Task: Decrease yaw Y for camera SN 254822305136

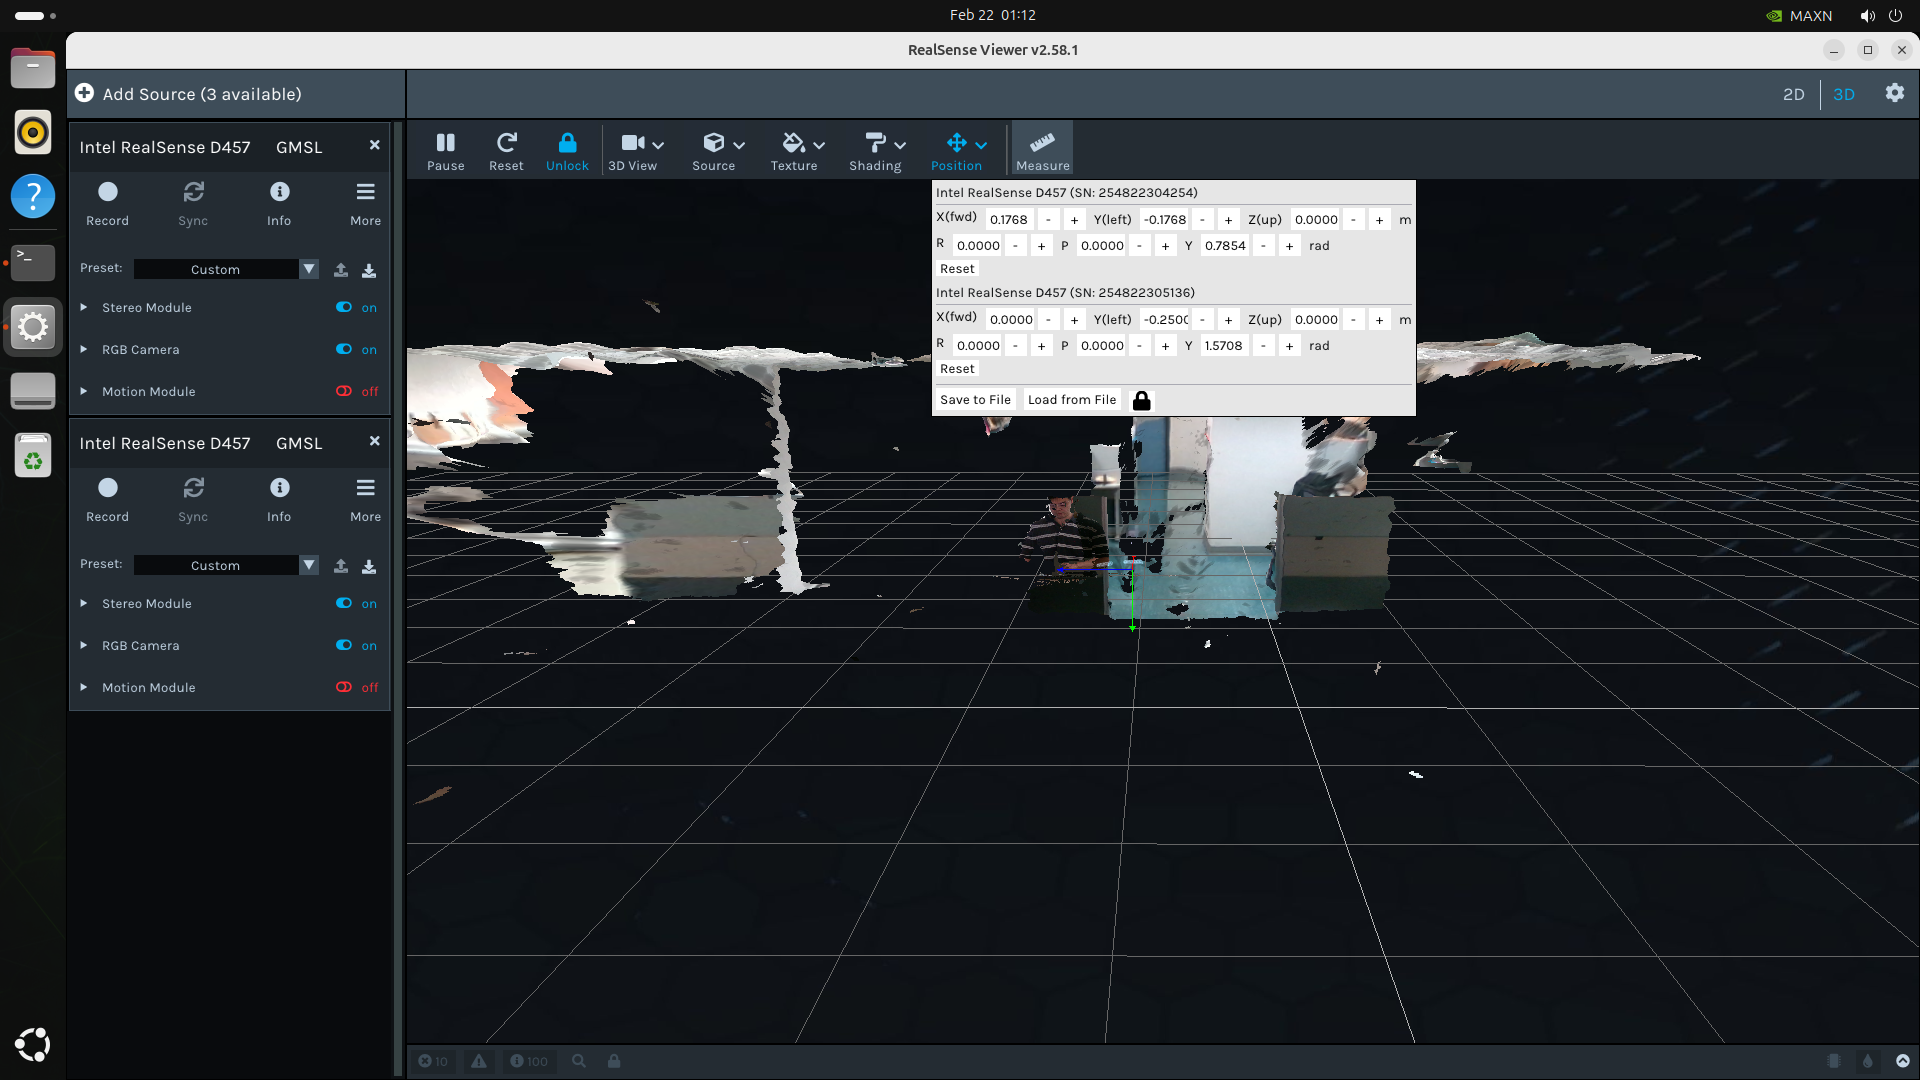Action: click(x=1263, y=346)
